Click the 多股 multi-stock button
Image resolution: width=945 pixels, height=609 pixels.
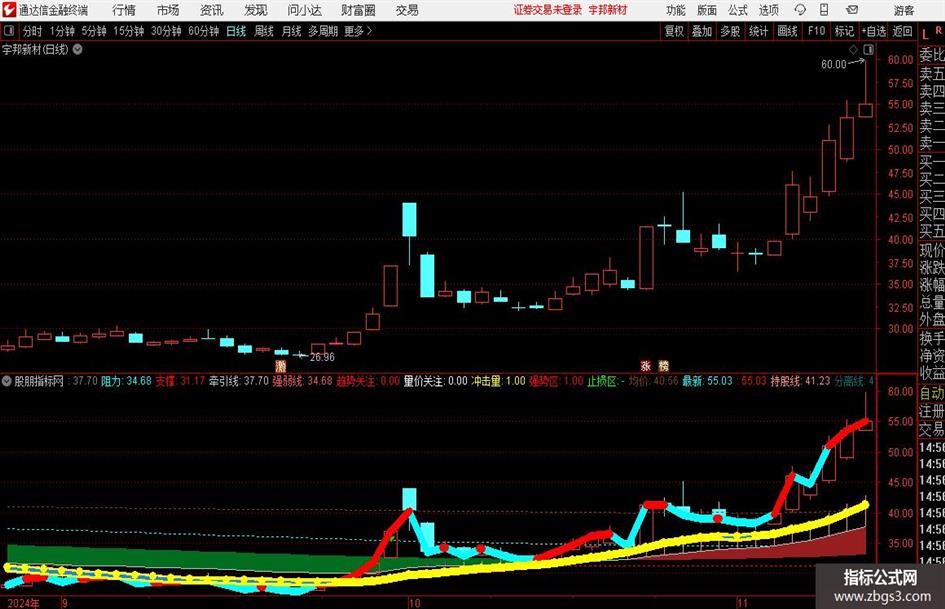pyautogui.click(x=730, y=31)
